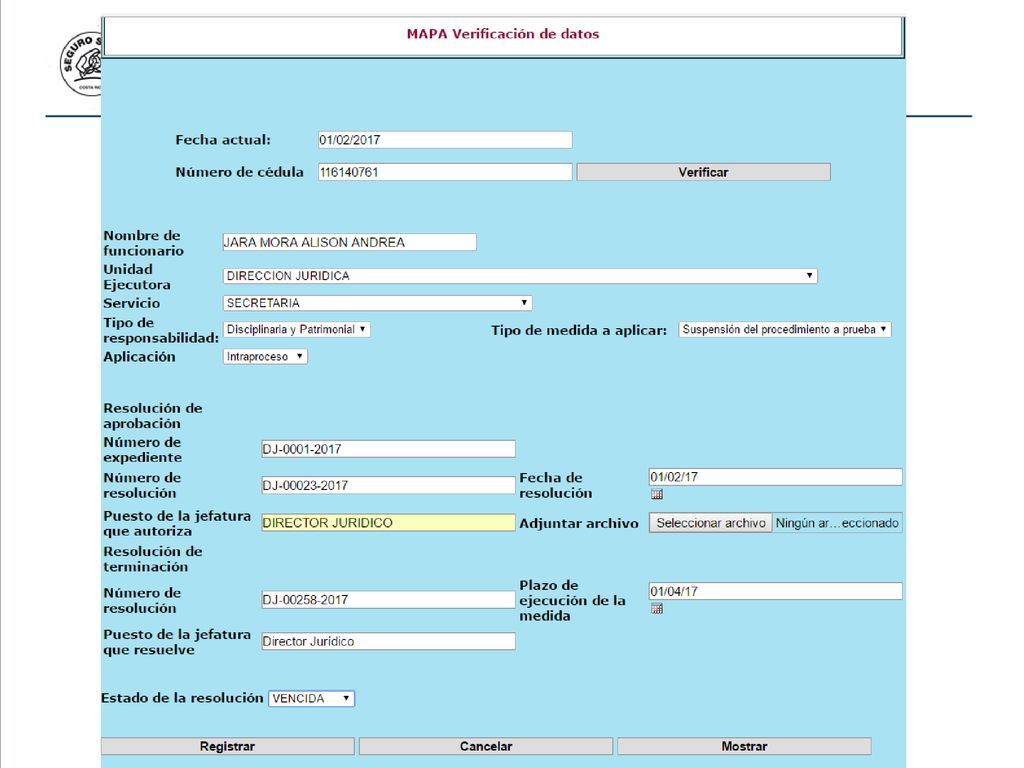
Task: Click the Número de expediente field
Action: [389, 449]
